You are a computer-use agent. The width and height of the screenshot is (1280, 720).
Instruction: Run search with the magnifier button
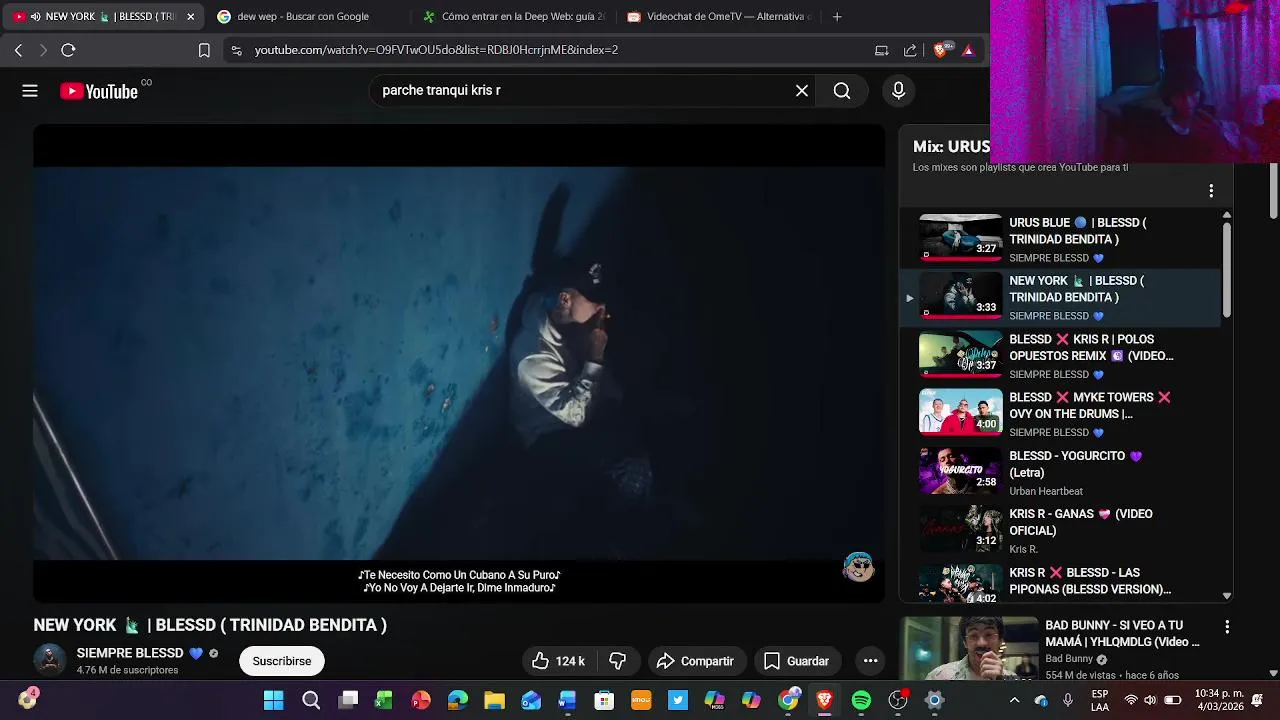pos(842,91)
